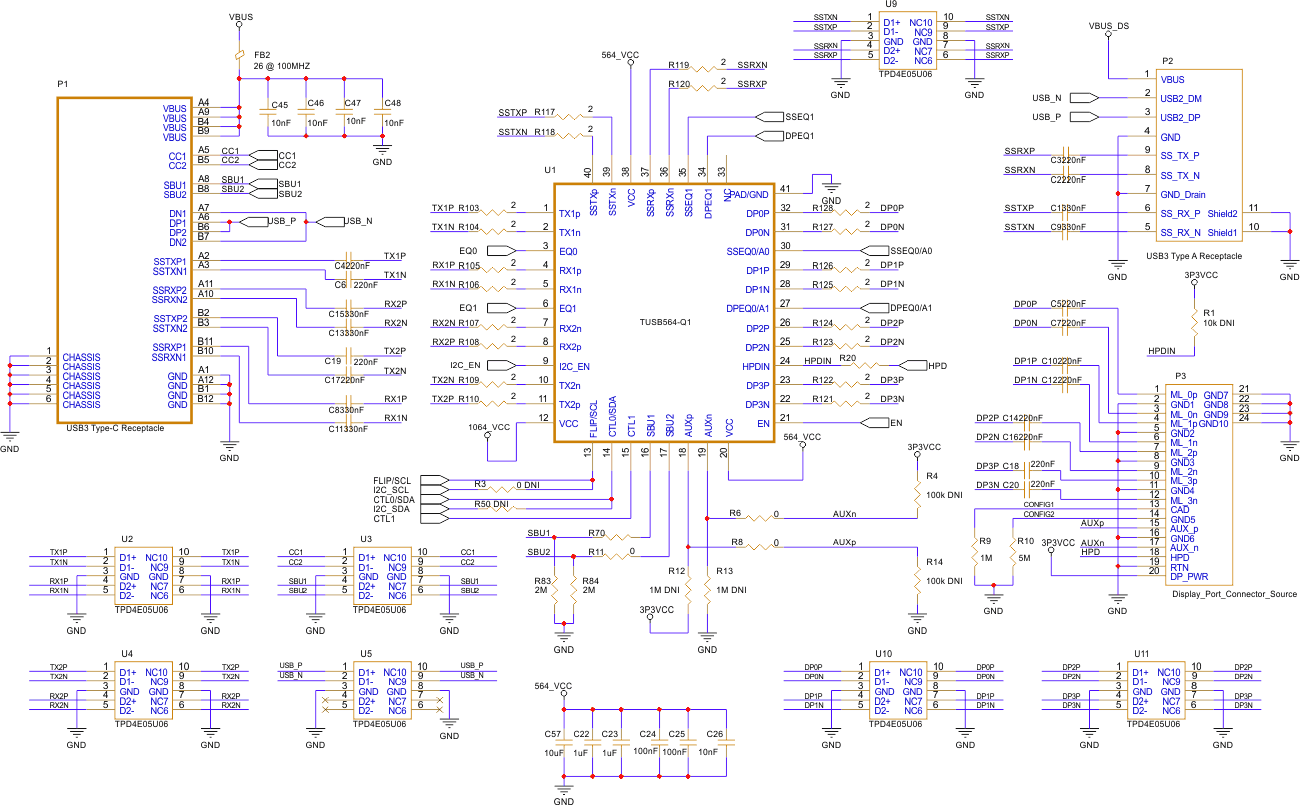
Task: Click the CONFIG2 net label
Action: click(1040, 515)
